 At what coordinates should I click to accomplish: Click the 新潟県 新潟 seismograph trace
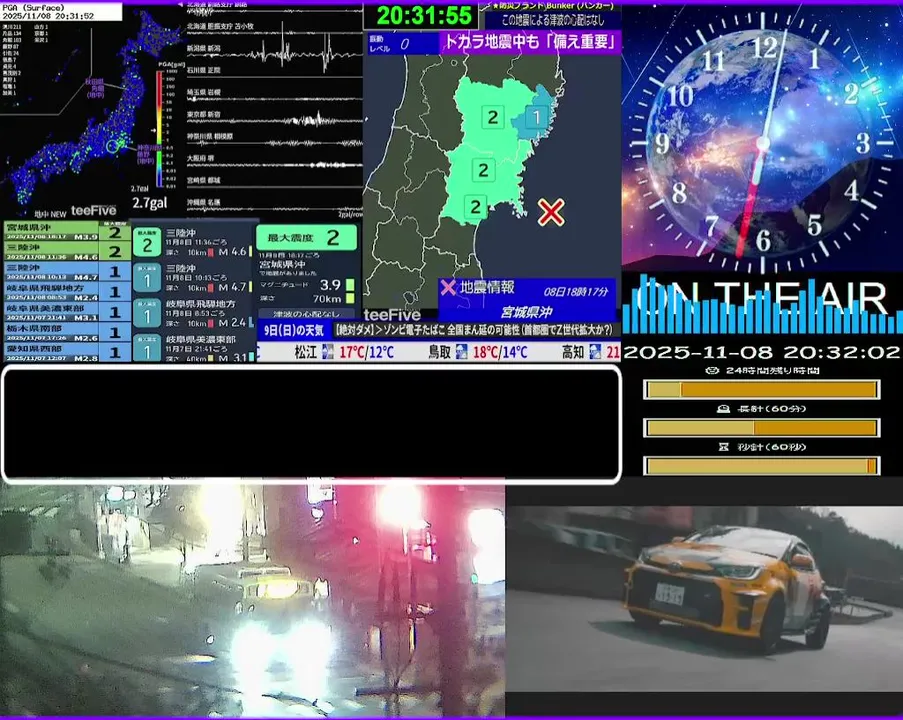(x=274, y=55)
